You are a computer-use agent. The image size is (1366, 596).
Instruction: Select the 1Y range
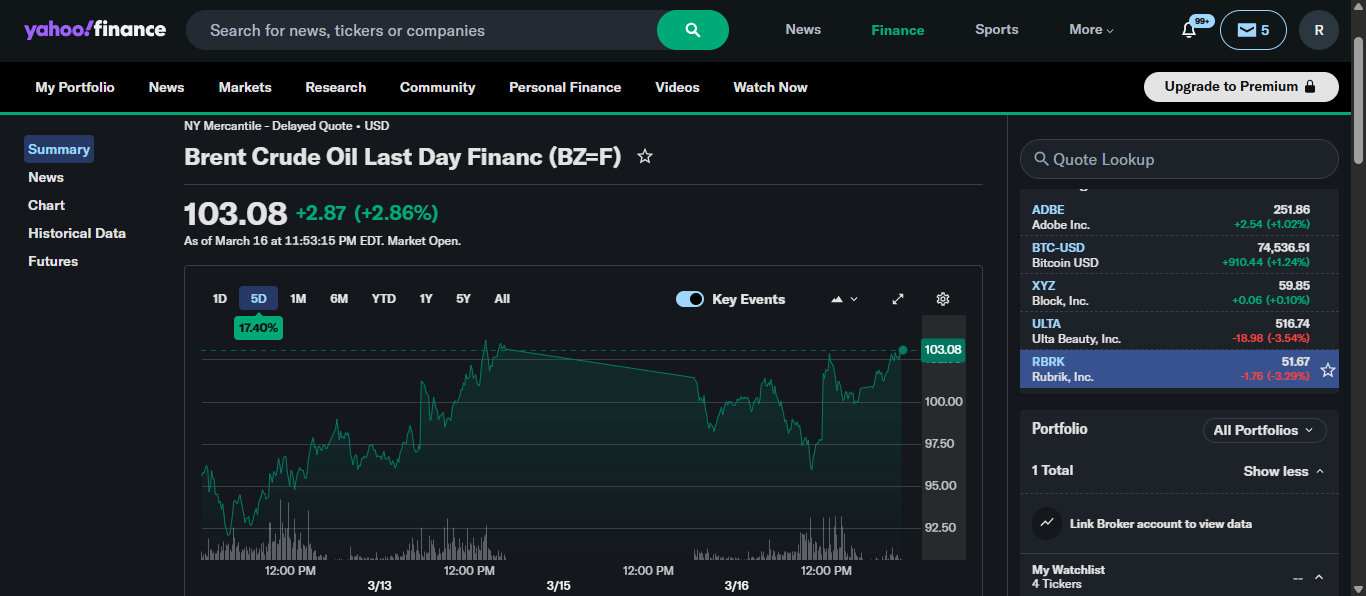[426, 298]
